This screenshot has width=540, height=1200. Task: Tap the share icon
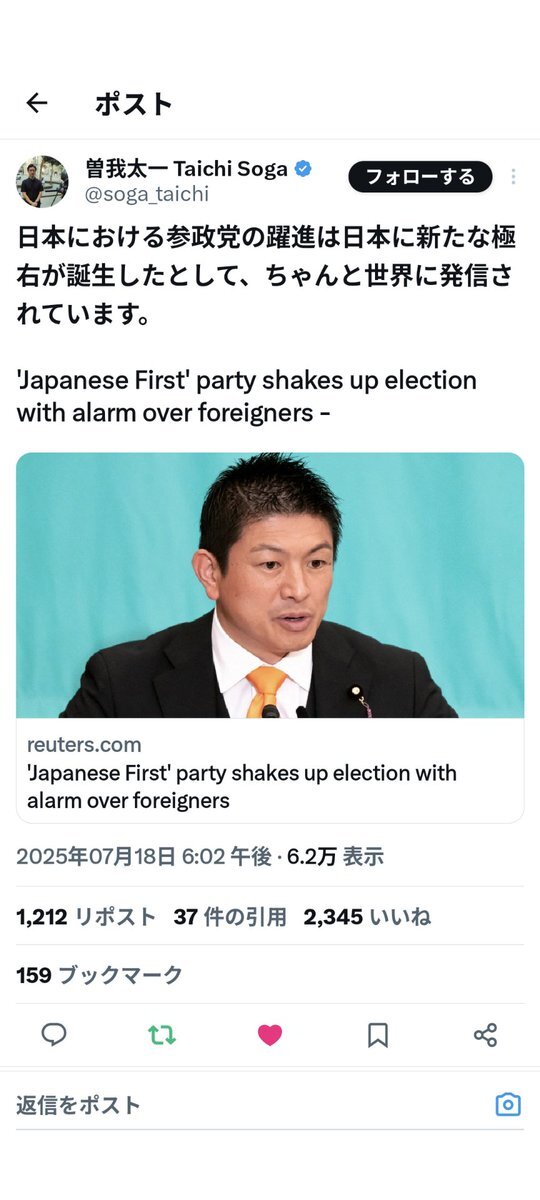[485, 1035]
